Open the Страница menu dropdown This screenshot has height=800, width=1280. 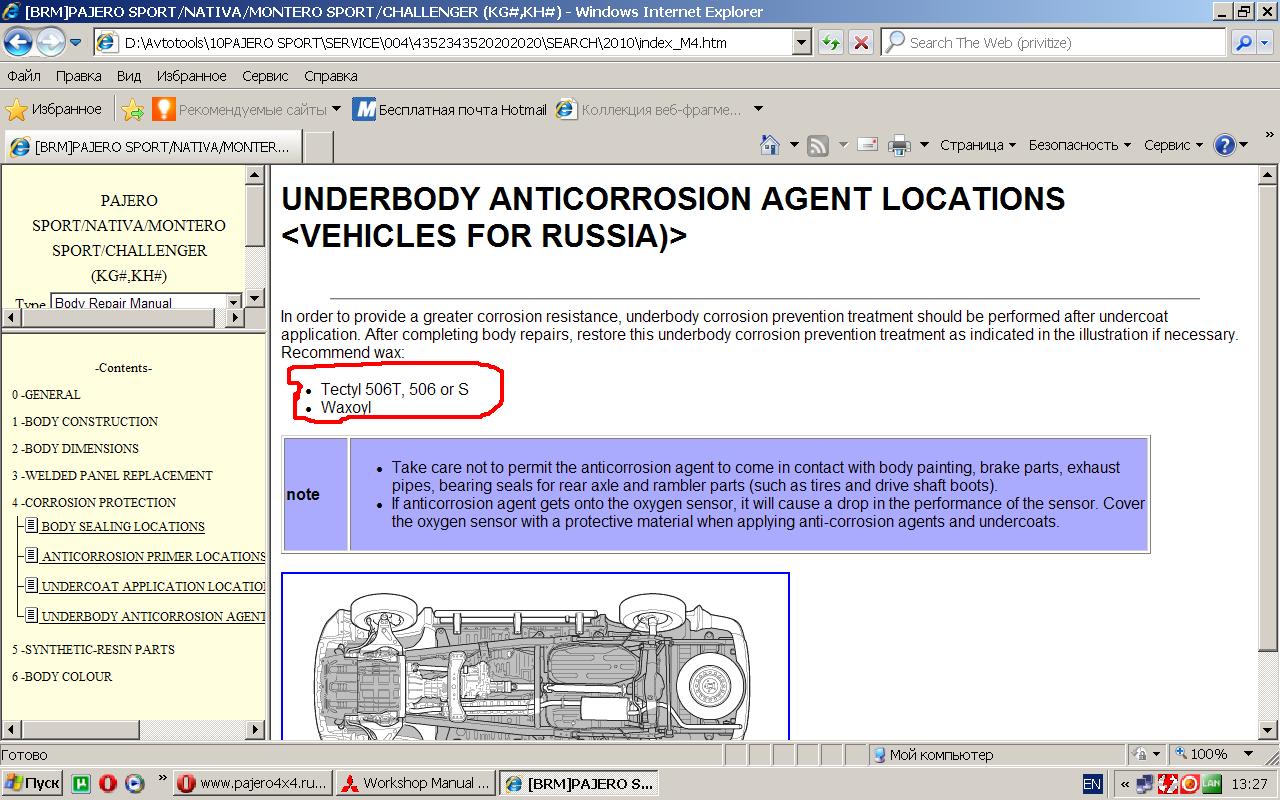977,145
